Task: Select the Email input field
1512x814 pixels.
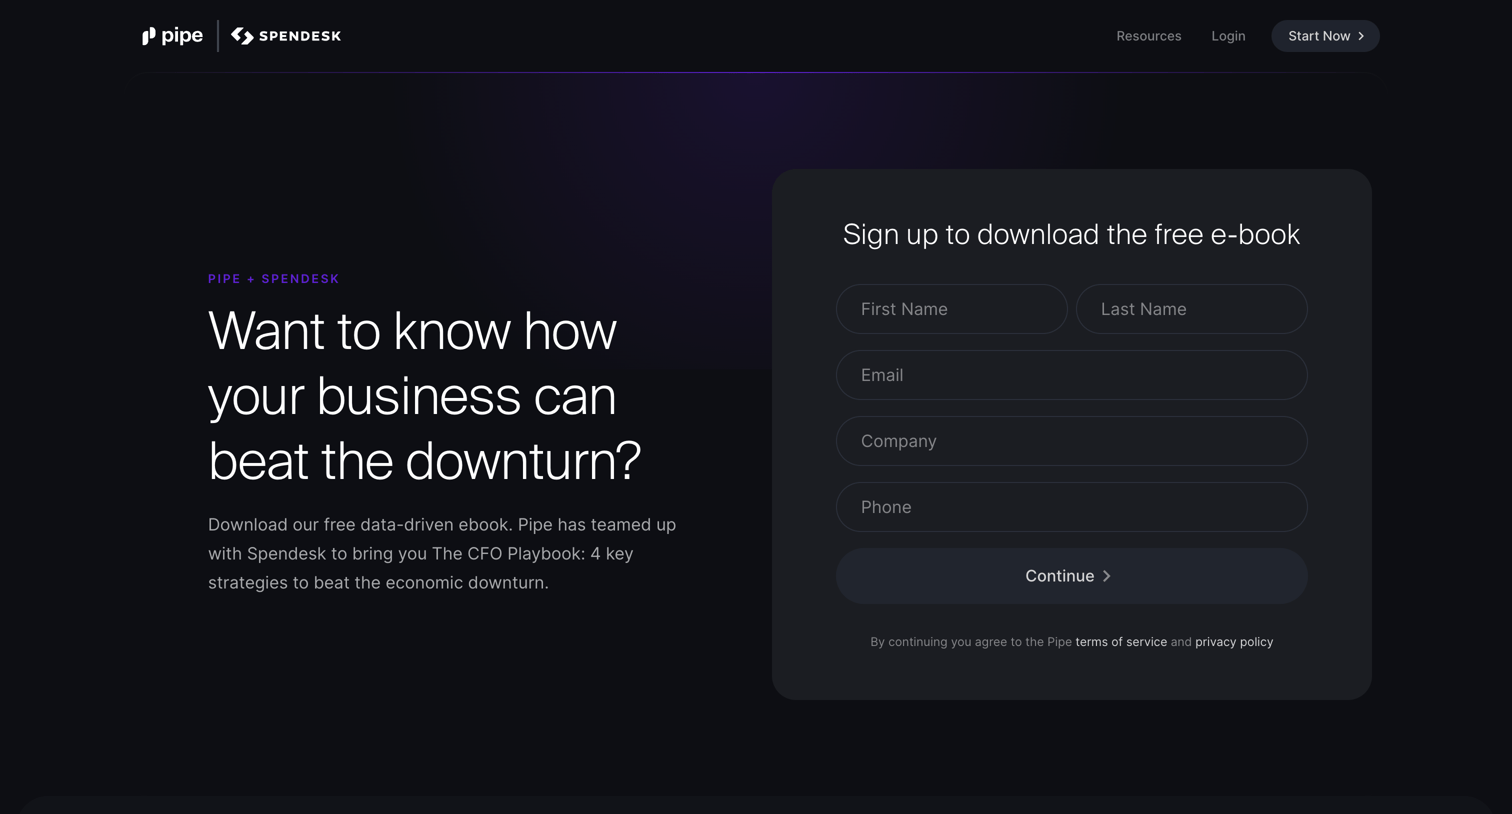Action: point(1071,375)
